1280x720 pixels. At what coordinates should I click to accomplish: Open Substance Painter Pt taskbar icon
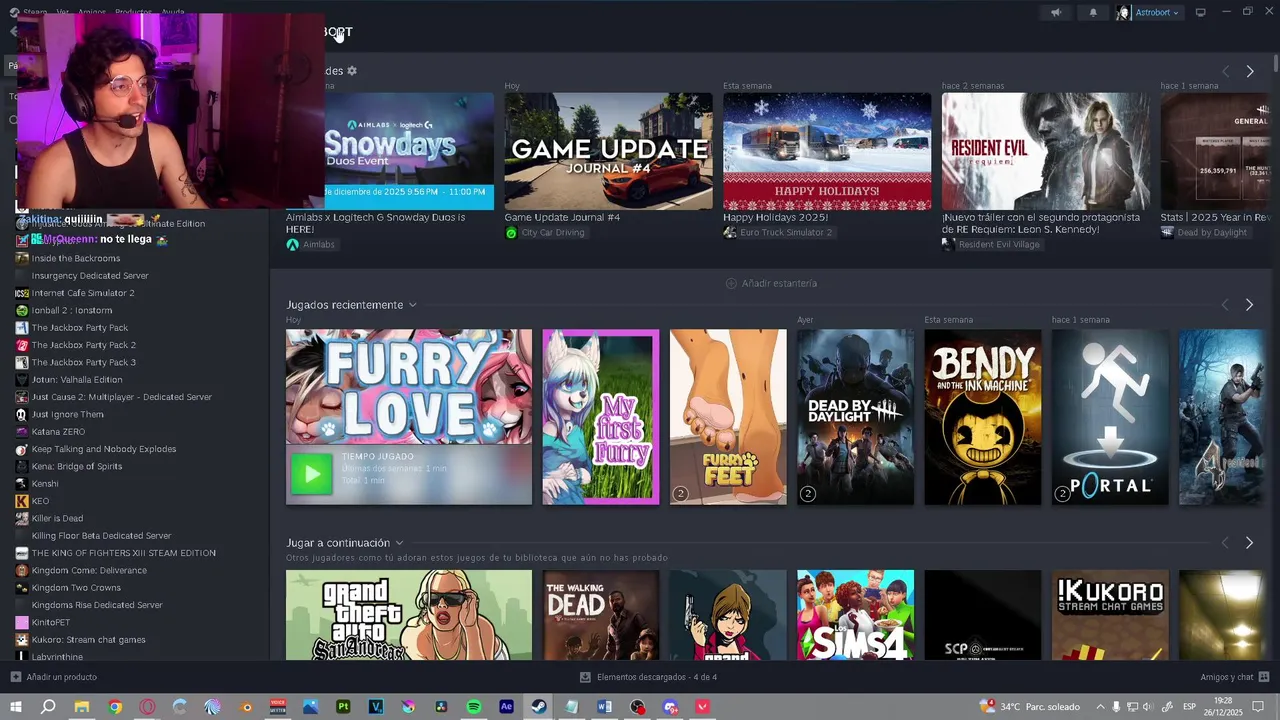343,707
